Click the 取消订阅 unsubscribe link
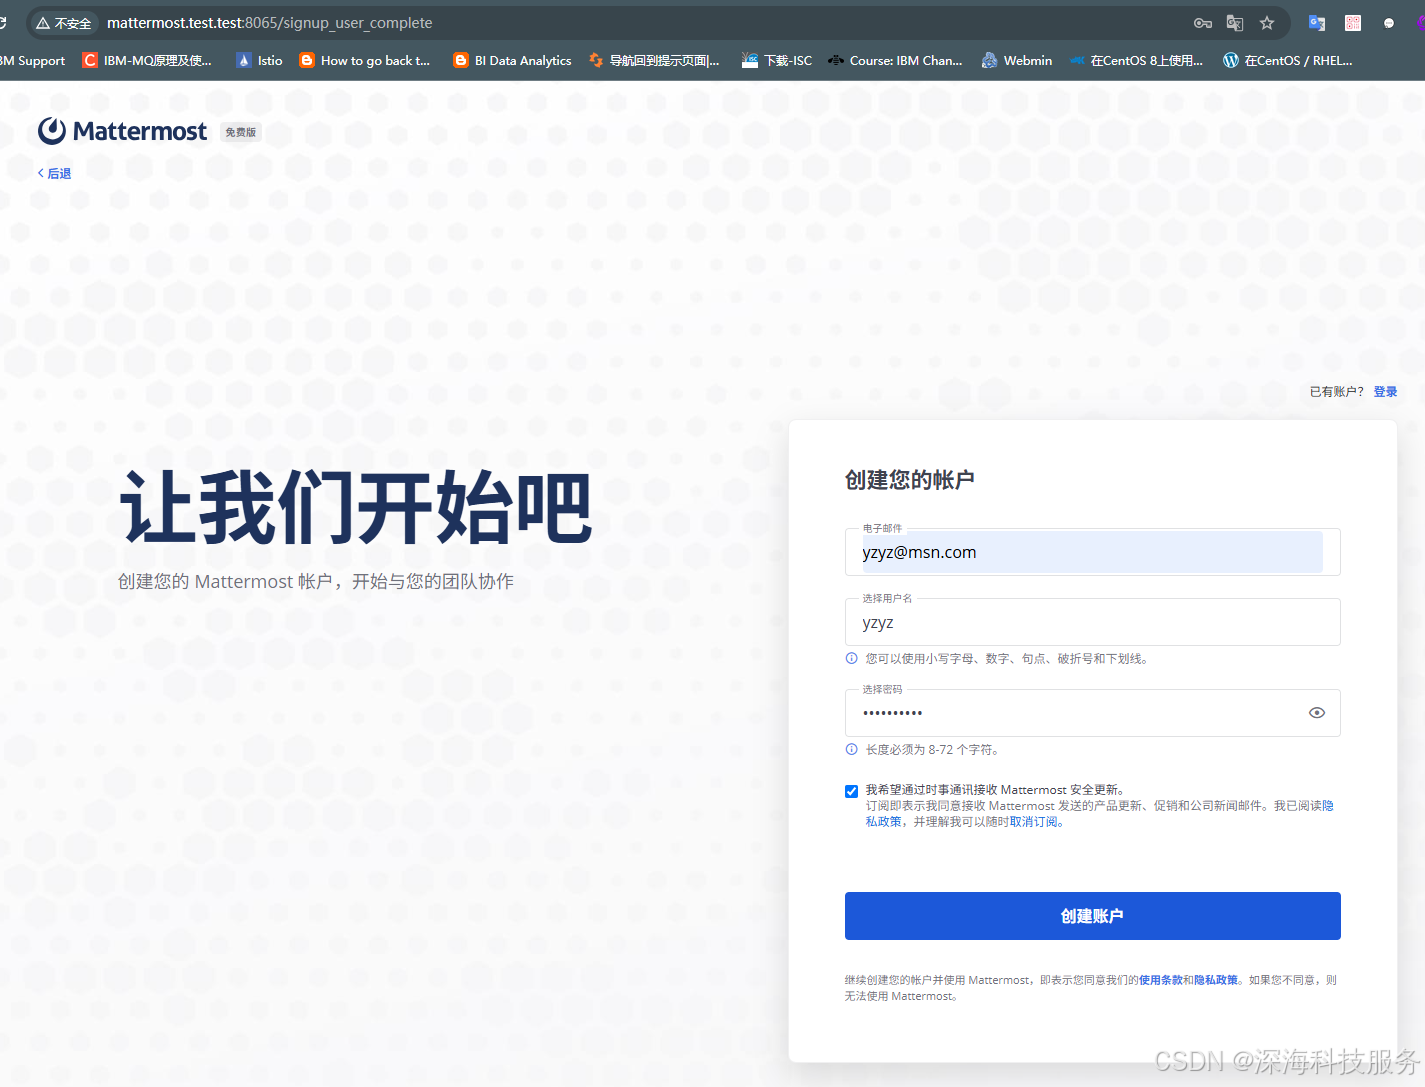 (1033, 822)
